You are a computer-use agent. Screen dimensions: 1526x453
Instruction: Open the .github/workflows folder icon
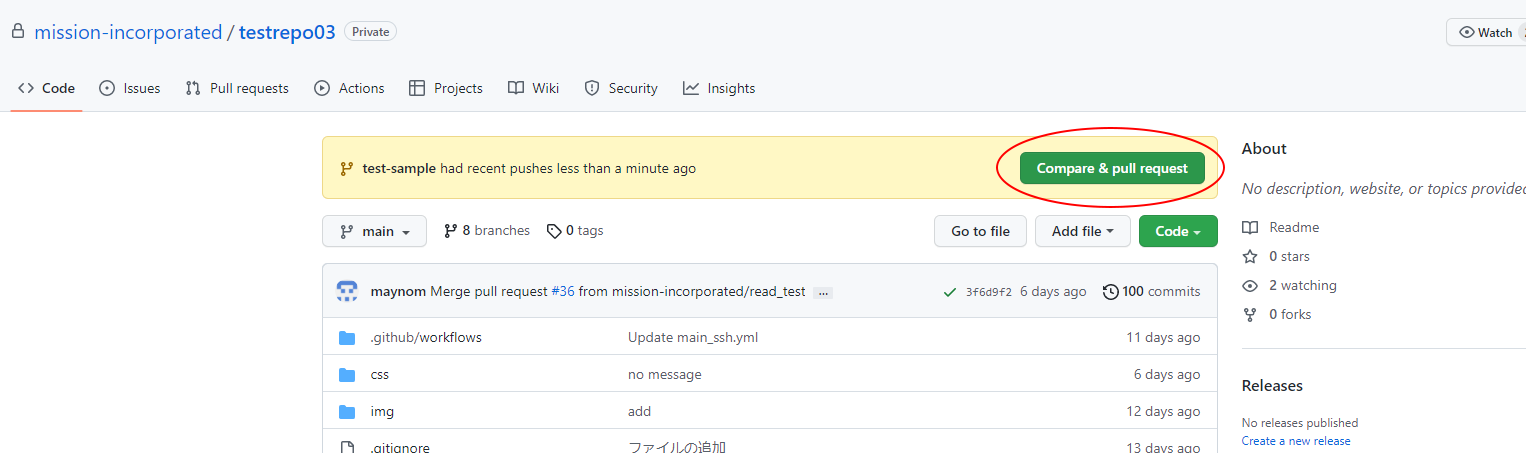tap(347, 338)
